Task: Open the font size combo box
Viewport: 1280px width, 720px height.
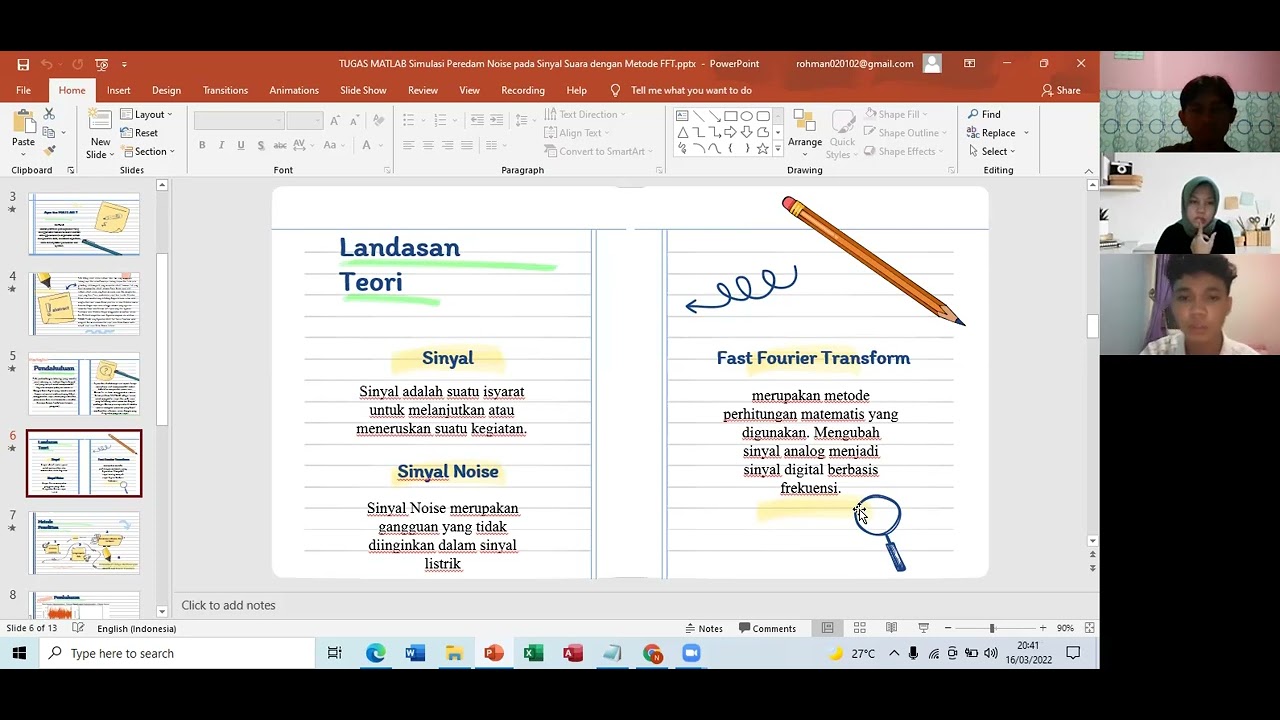Action: pos(303,120)
